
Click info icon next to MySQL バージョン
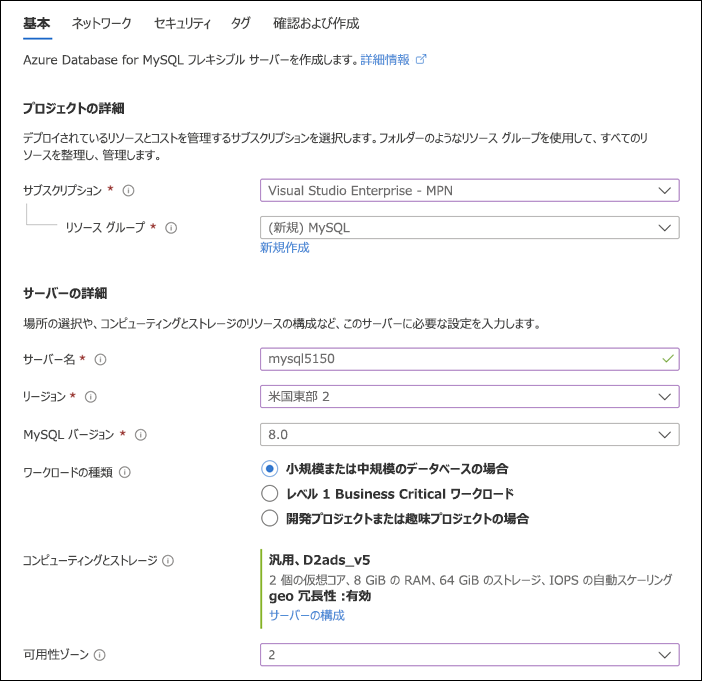pyautogui.click(x=141, y=435)
